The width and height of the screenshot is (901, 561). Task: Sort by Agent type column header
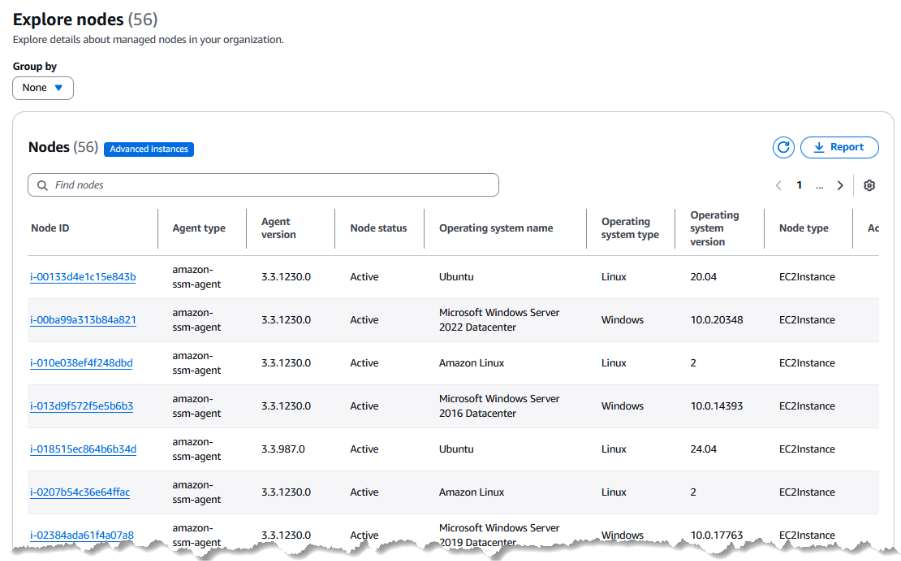(199, 228)
